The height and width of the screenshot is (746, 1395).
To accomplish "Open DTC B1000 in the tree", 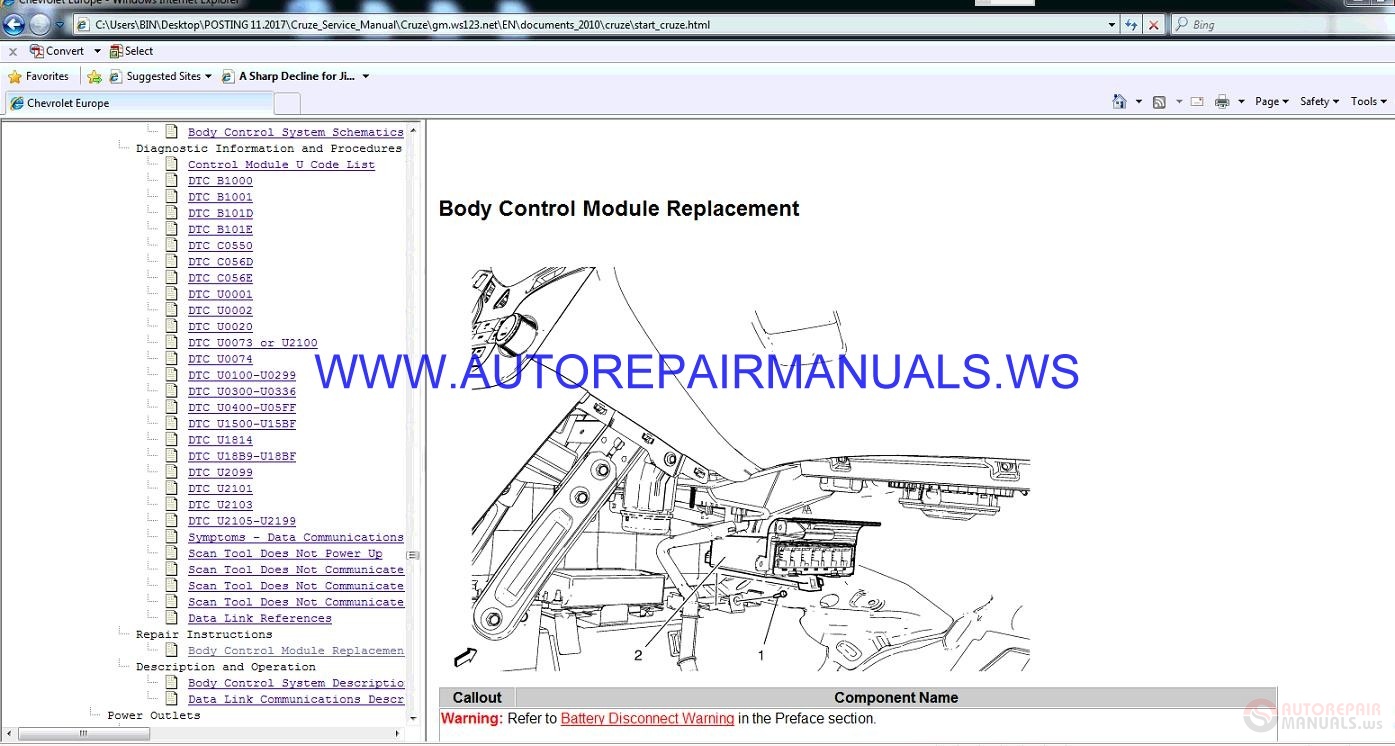I will 220,181.
